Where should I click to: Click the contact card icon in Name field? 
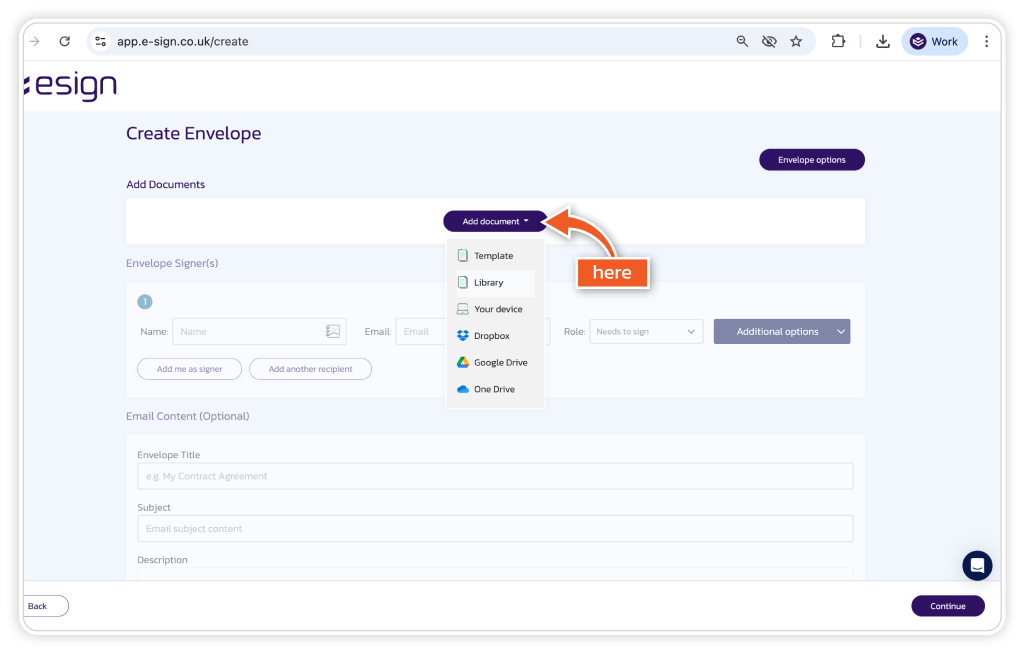(333, 332)
